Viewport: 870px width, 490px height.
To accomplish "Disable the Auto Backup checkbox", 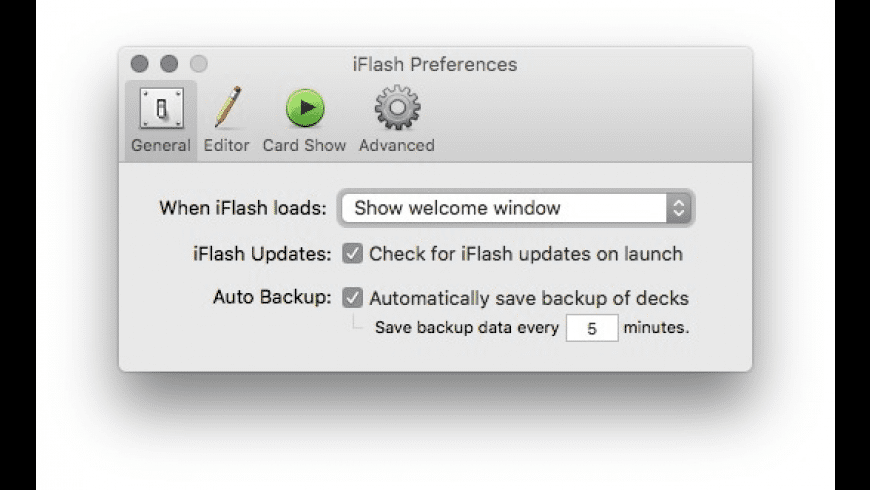I will 352,298.
